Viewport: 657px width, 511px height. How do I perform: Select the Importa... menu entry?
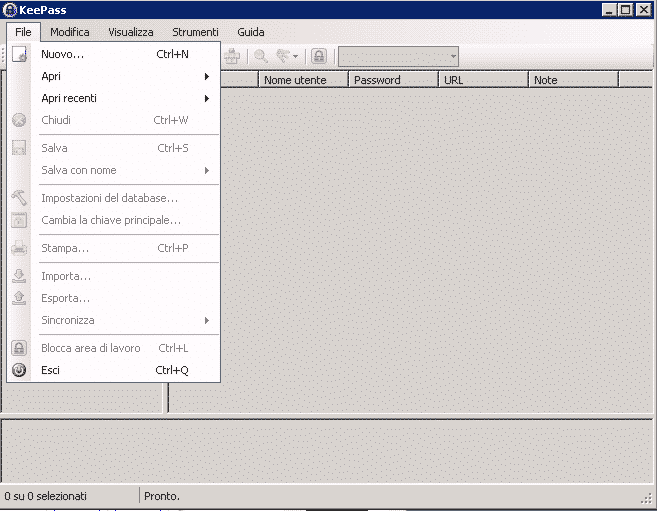[x=114, y=276]
